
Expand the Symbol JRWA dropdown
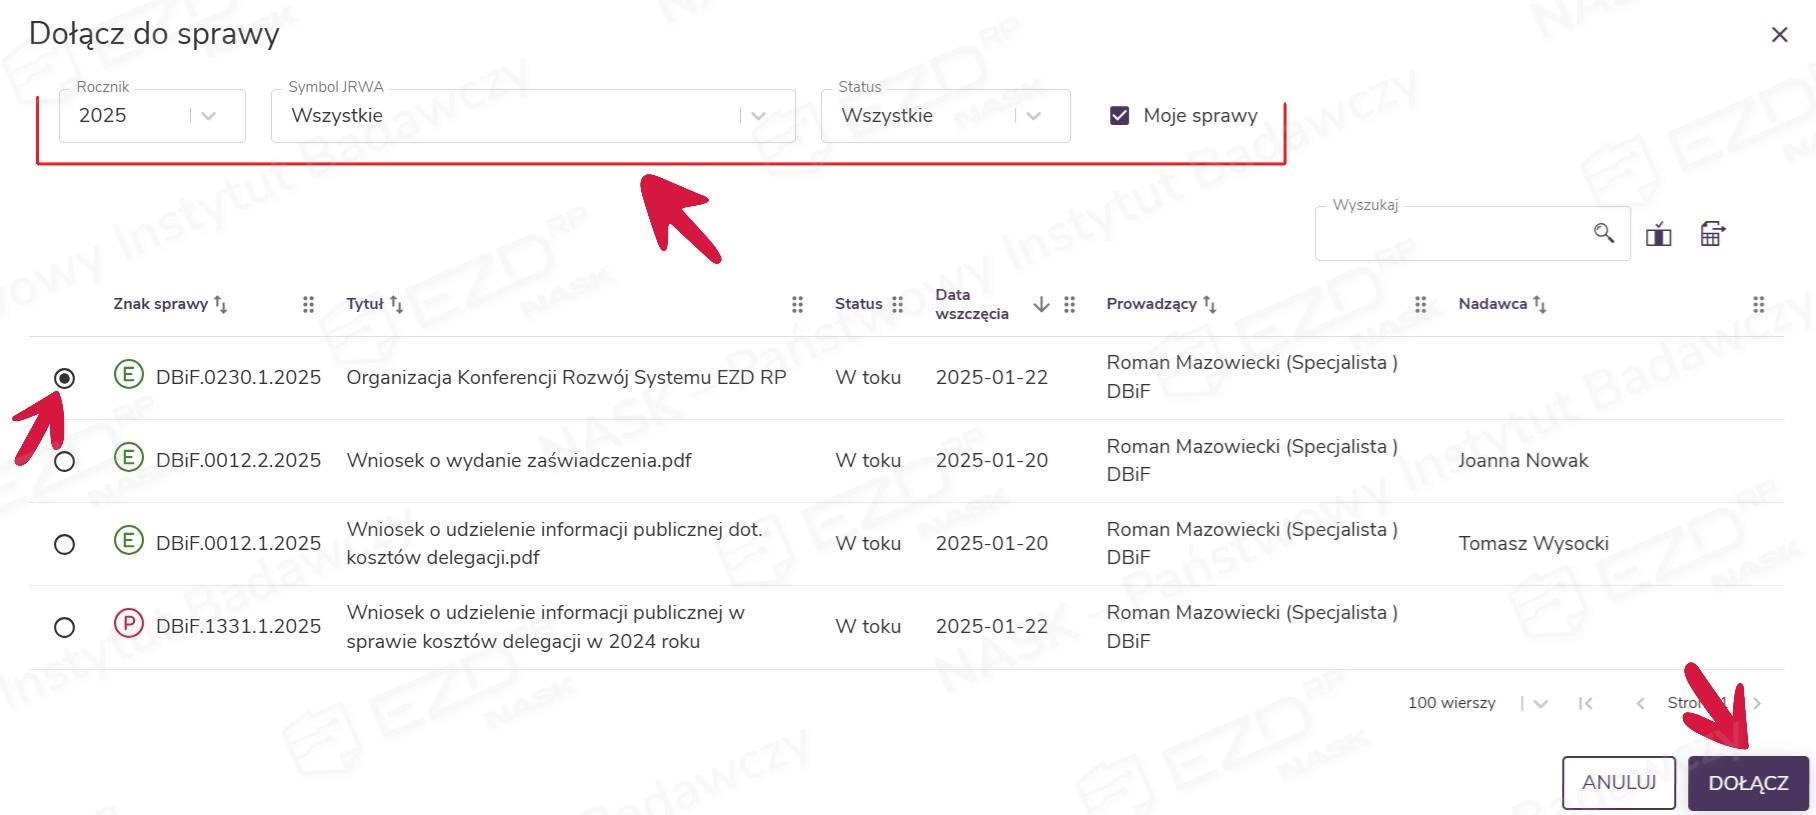(x=758, y=116)
